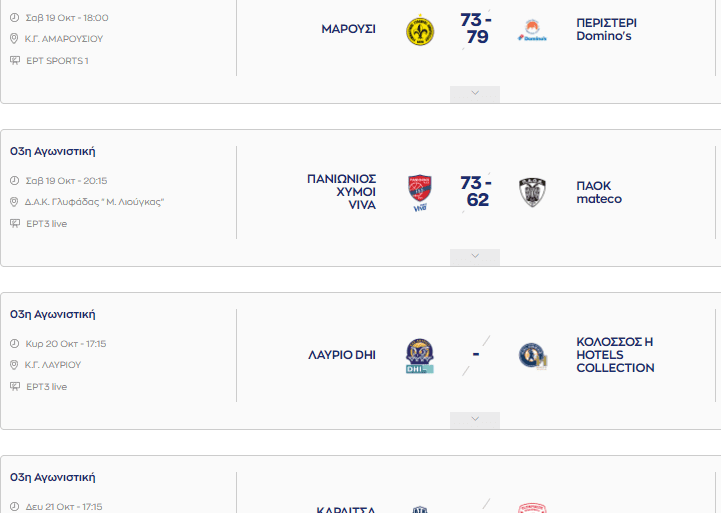Click the 73 - 79 match score

pyautogui.click(x=476, y=29)
